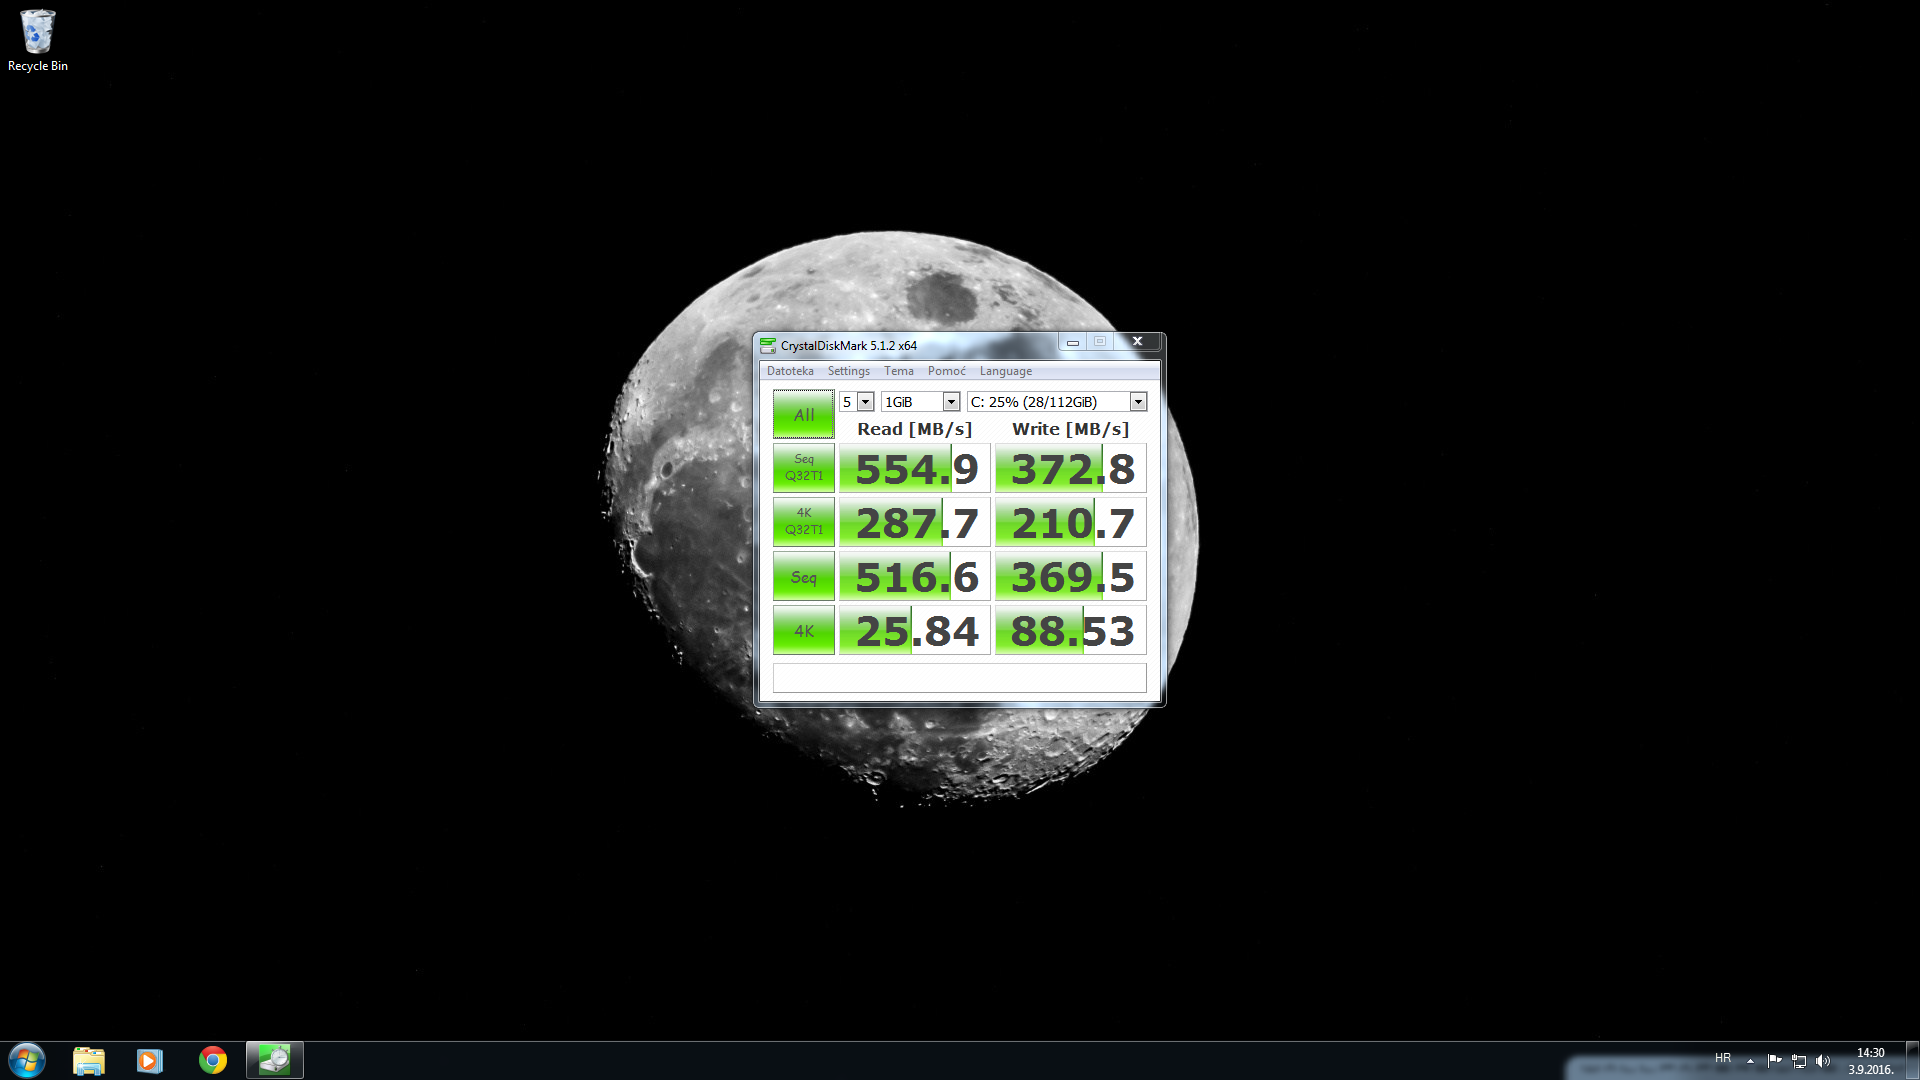
Task: Click the Action Center flag icon
Action: click(1774, 1061)
